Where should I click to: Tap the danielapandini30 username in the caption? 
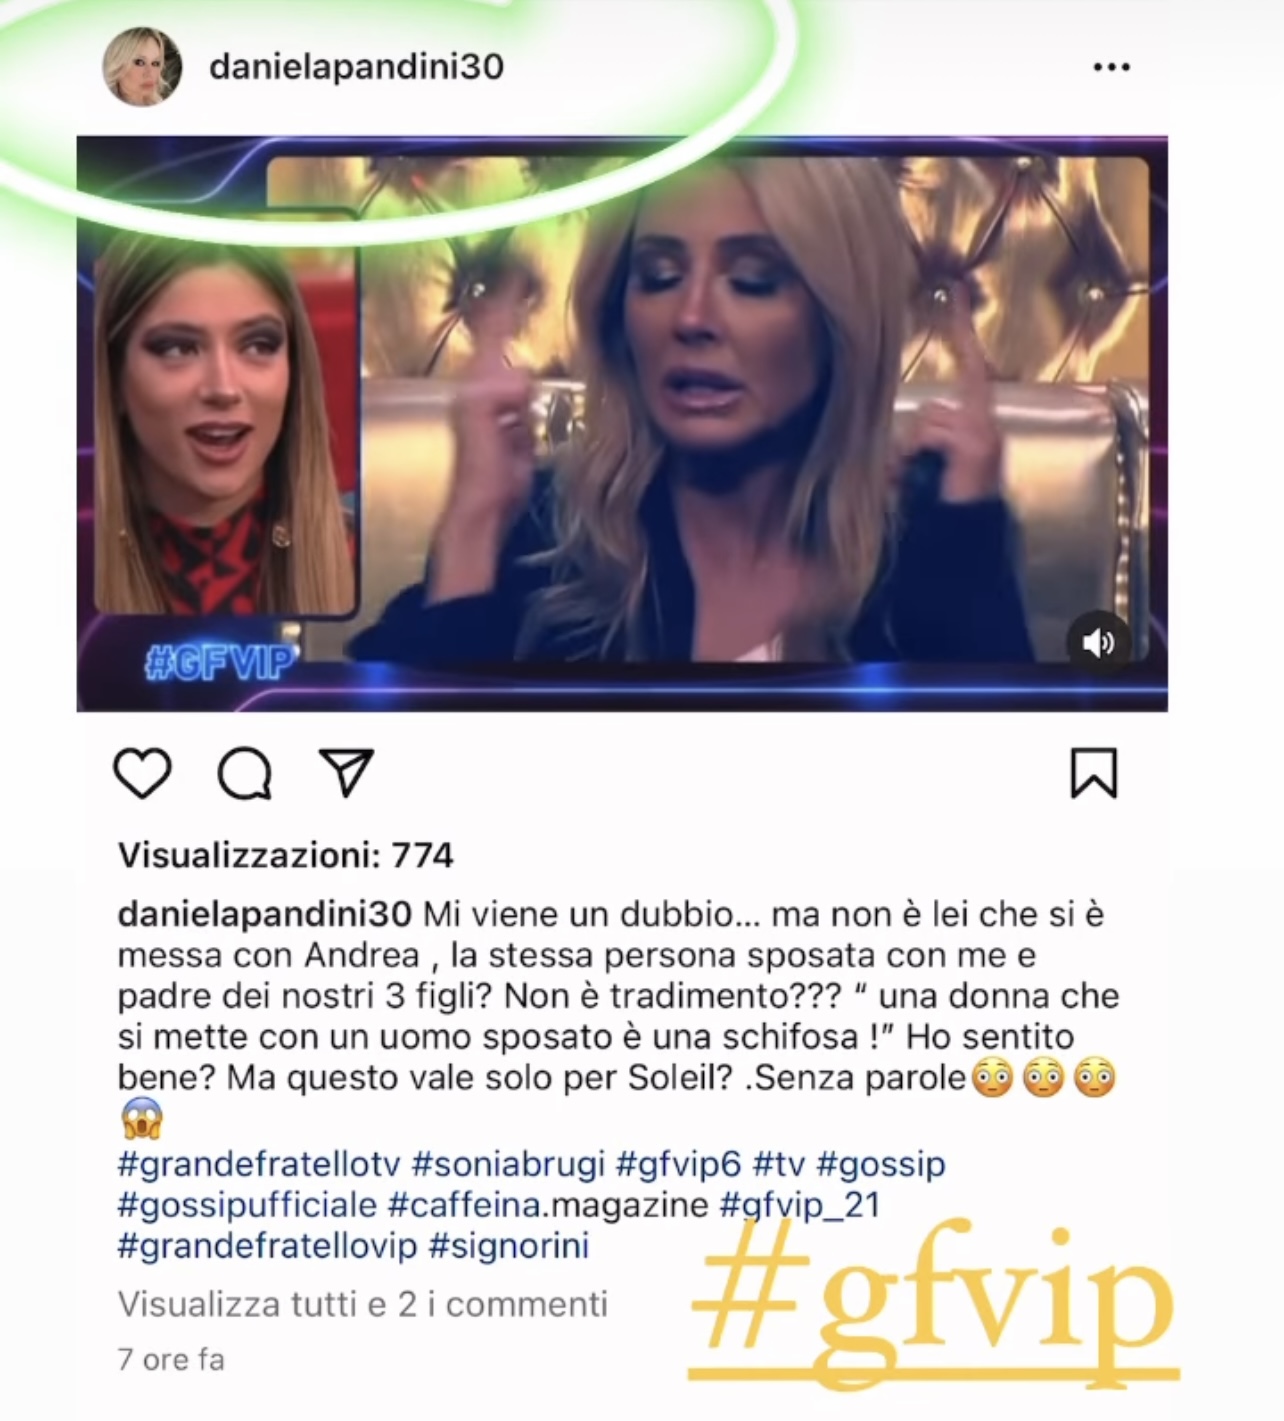264,914
